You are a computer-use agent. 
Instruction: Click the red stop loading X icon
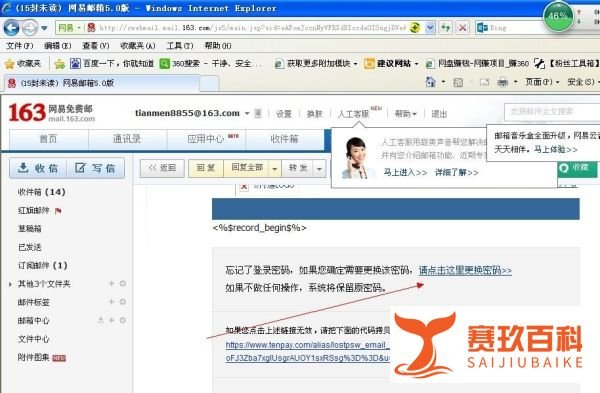pos(463,28)
